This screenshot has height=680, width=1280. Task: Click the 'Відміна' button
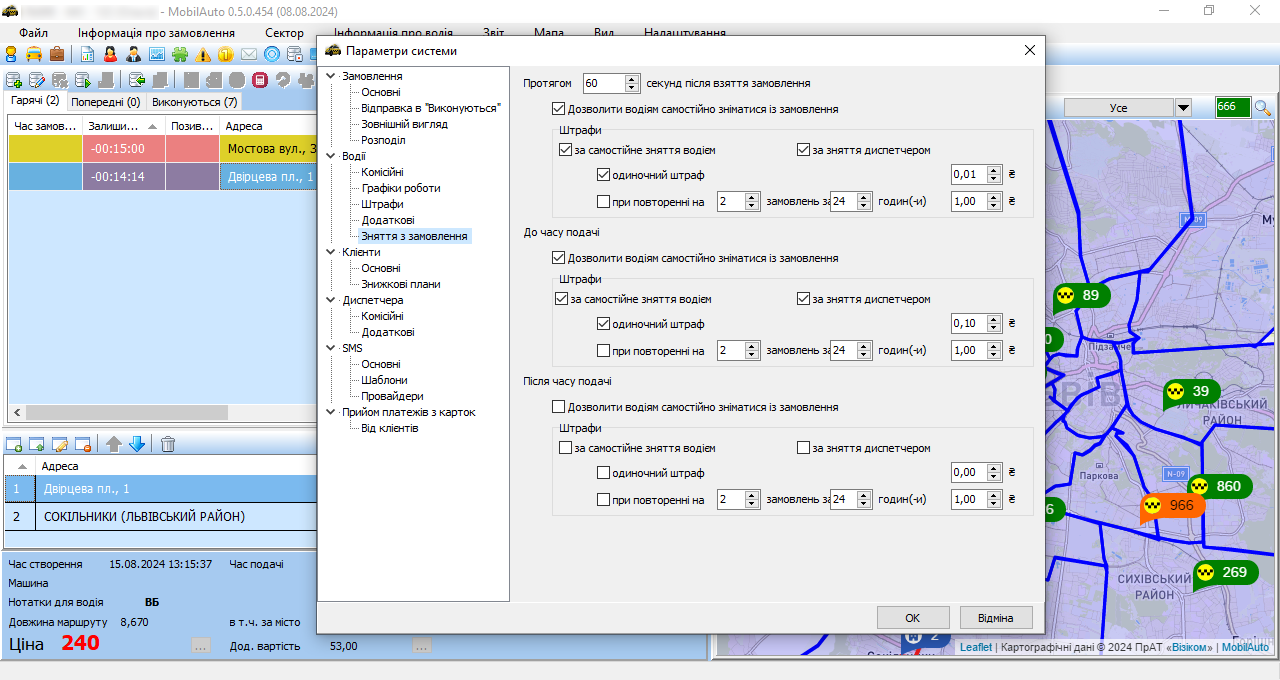(x=995, y=618)
